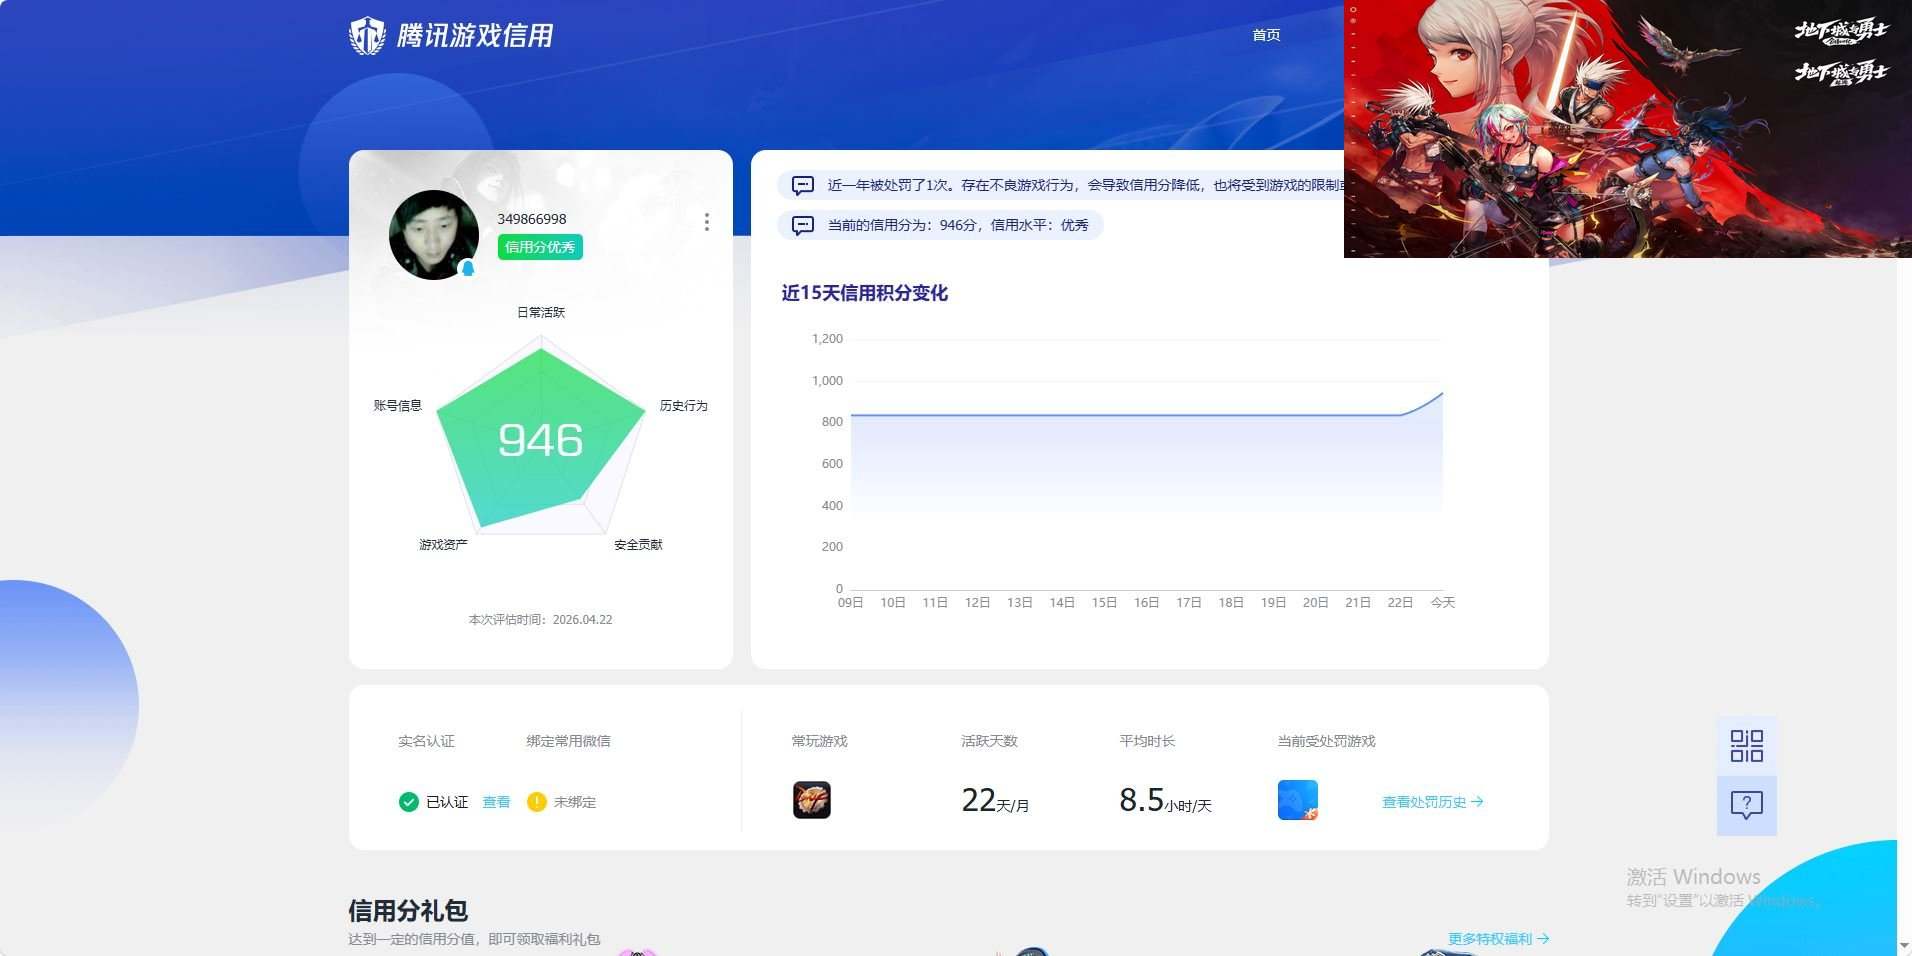
Task: Click the 09日 label on chart axis
Action: click(x=850, y=602)
